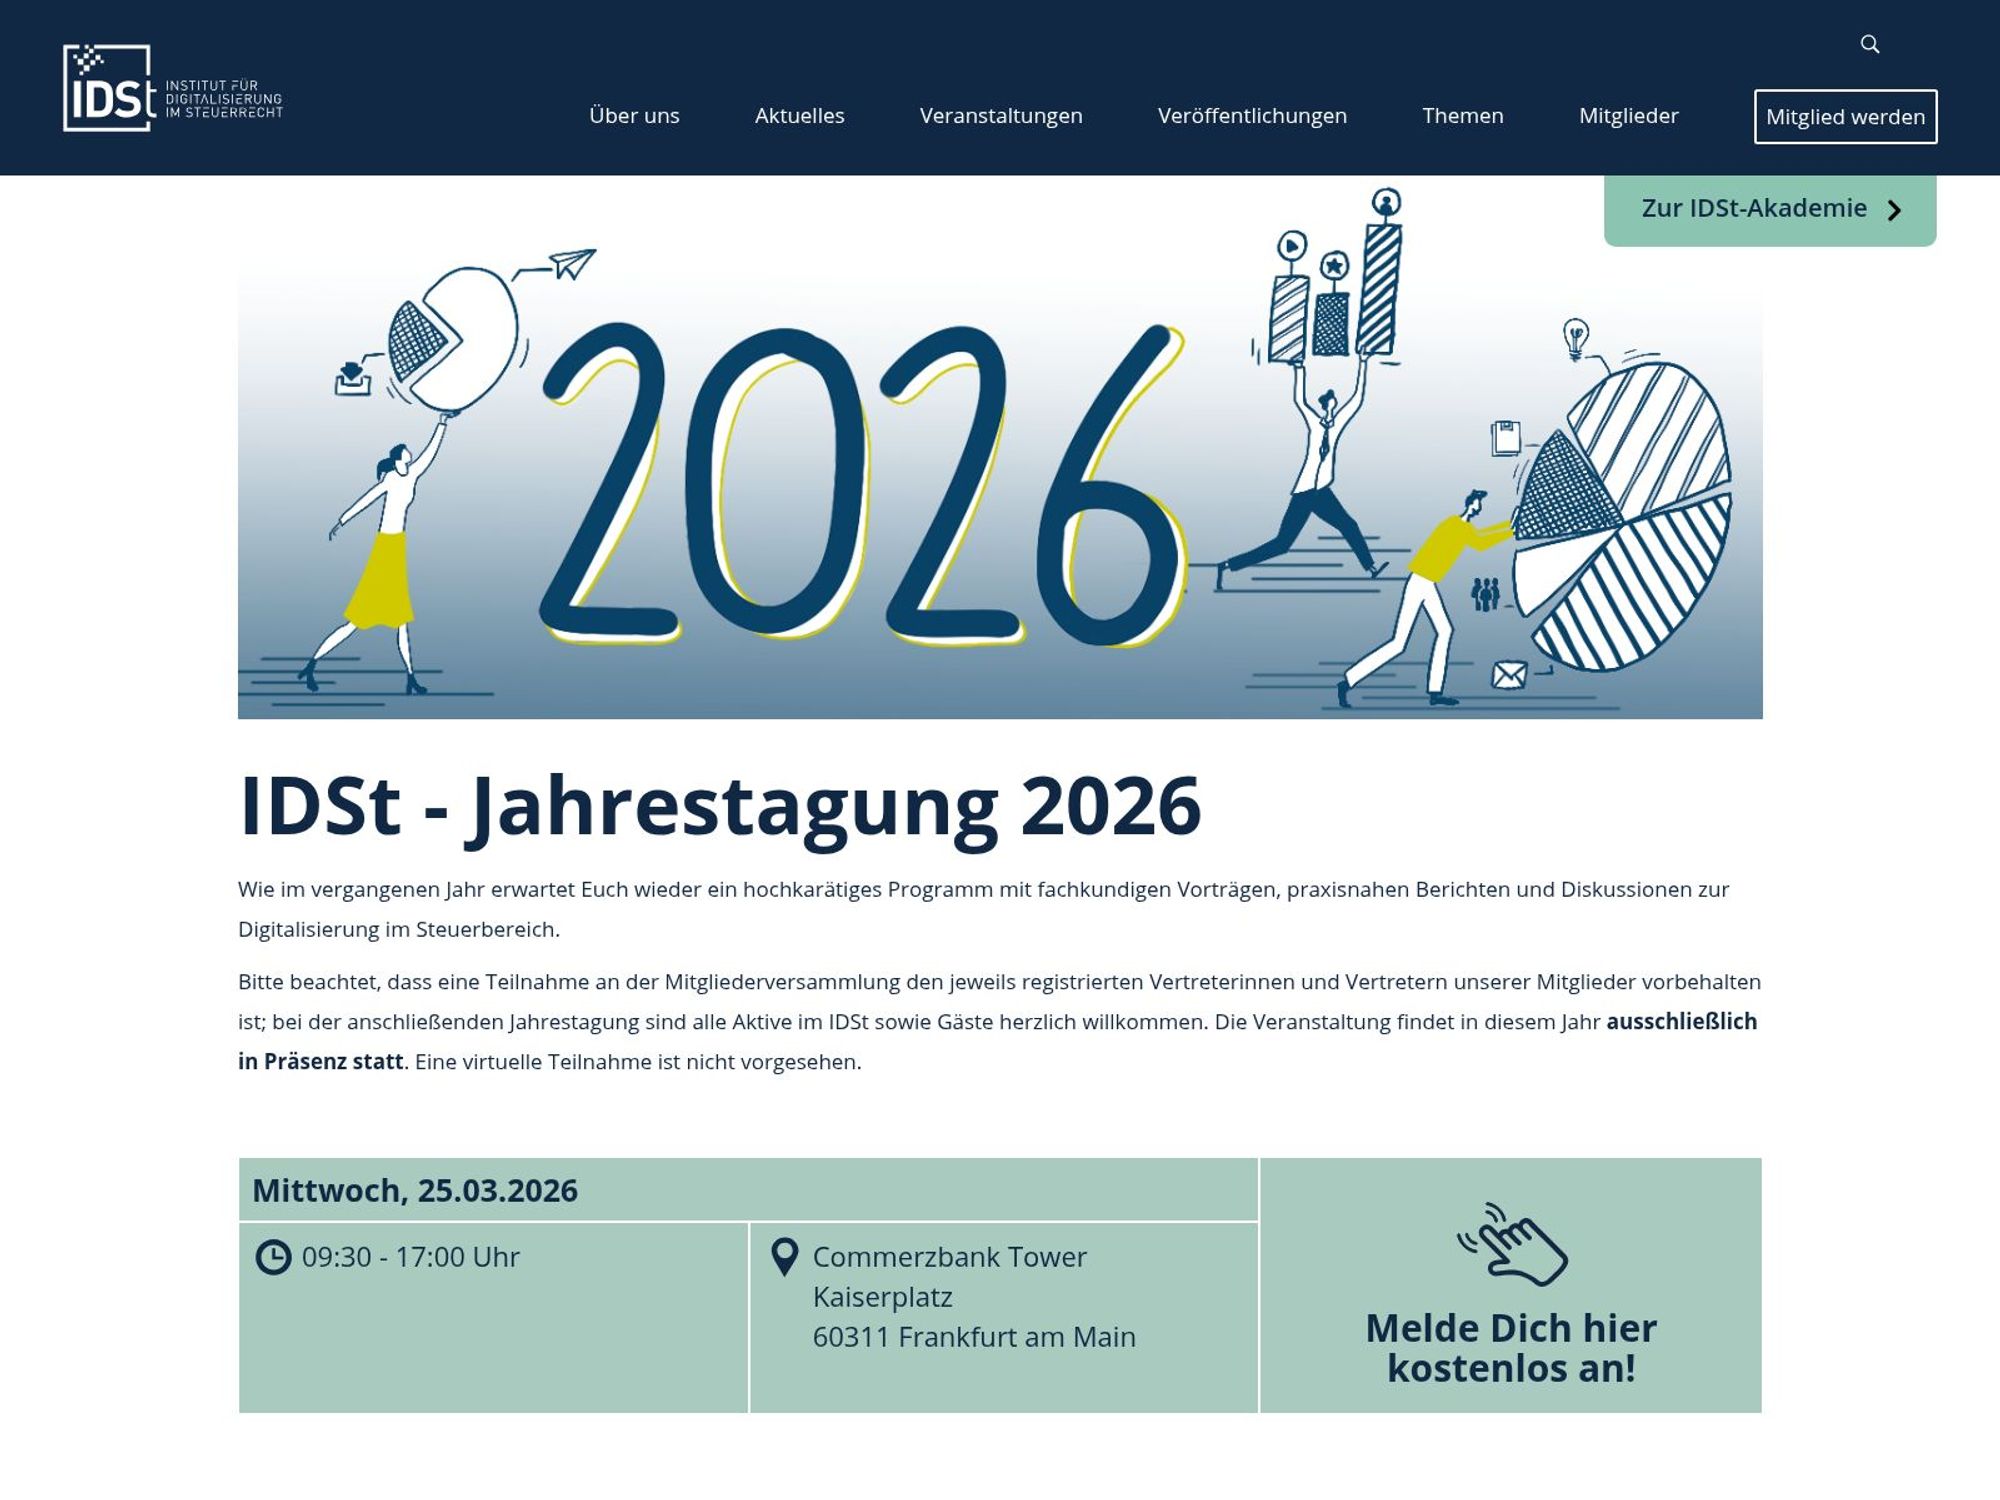Click the chevron arrow on Zur IDSt-Akademie
Image resolution: width=2000 pixels, height=1500 pixels.
(x=1893, y=209)
